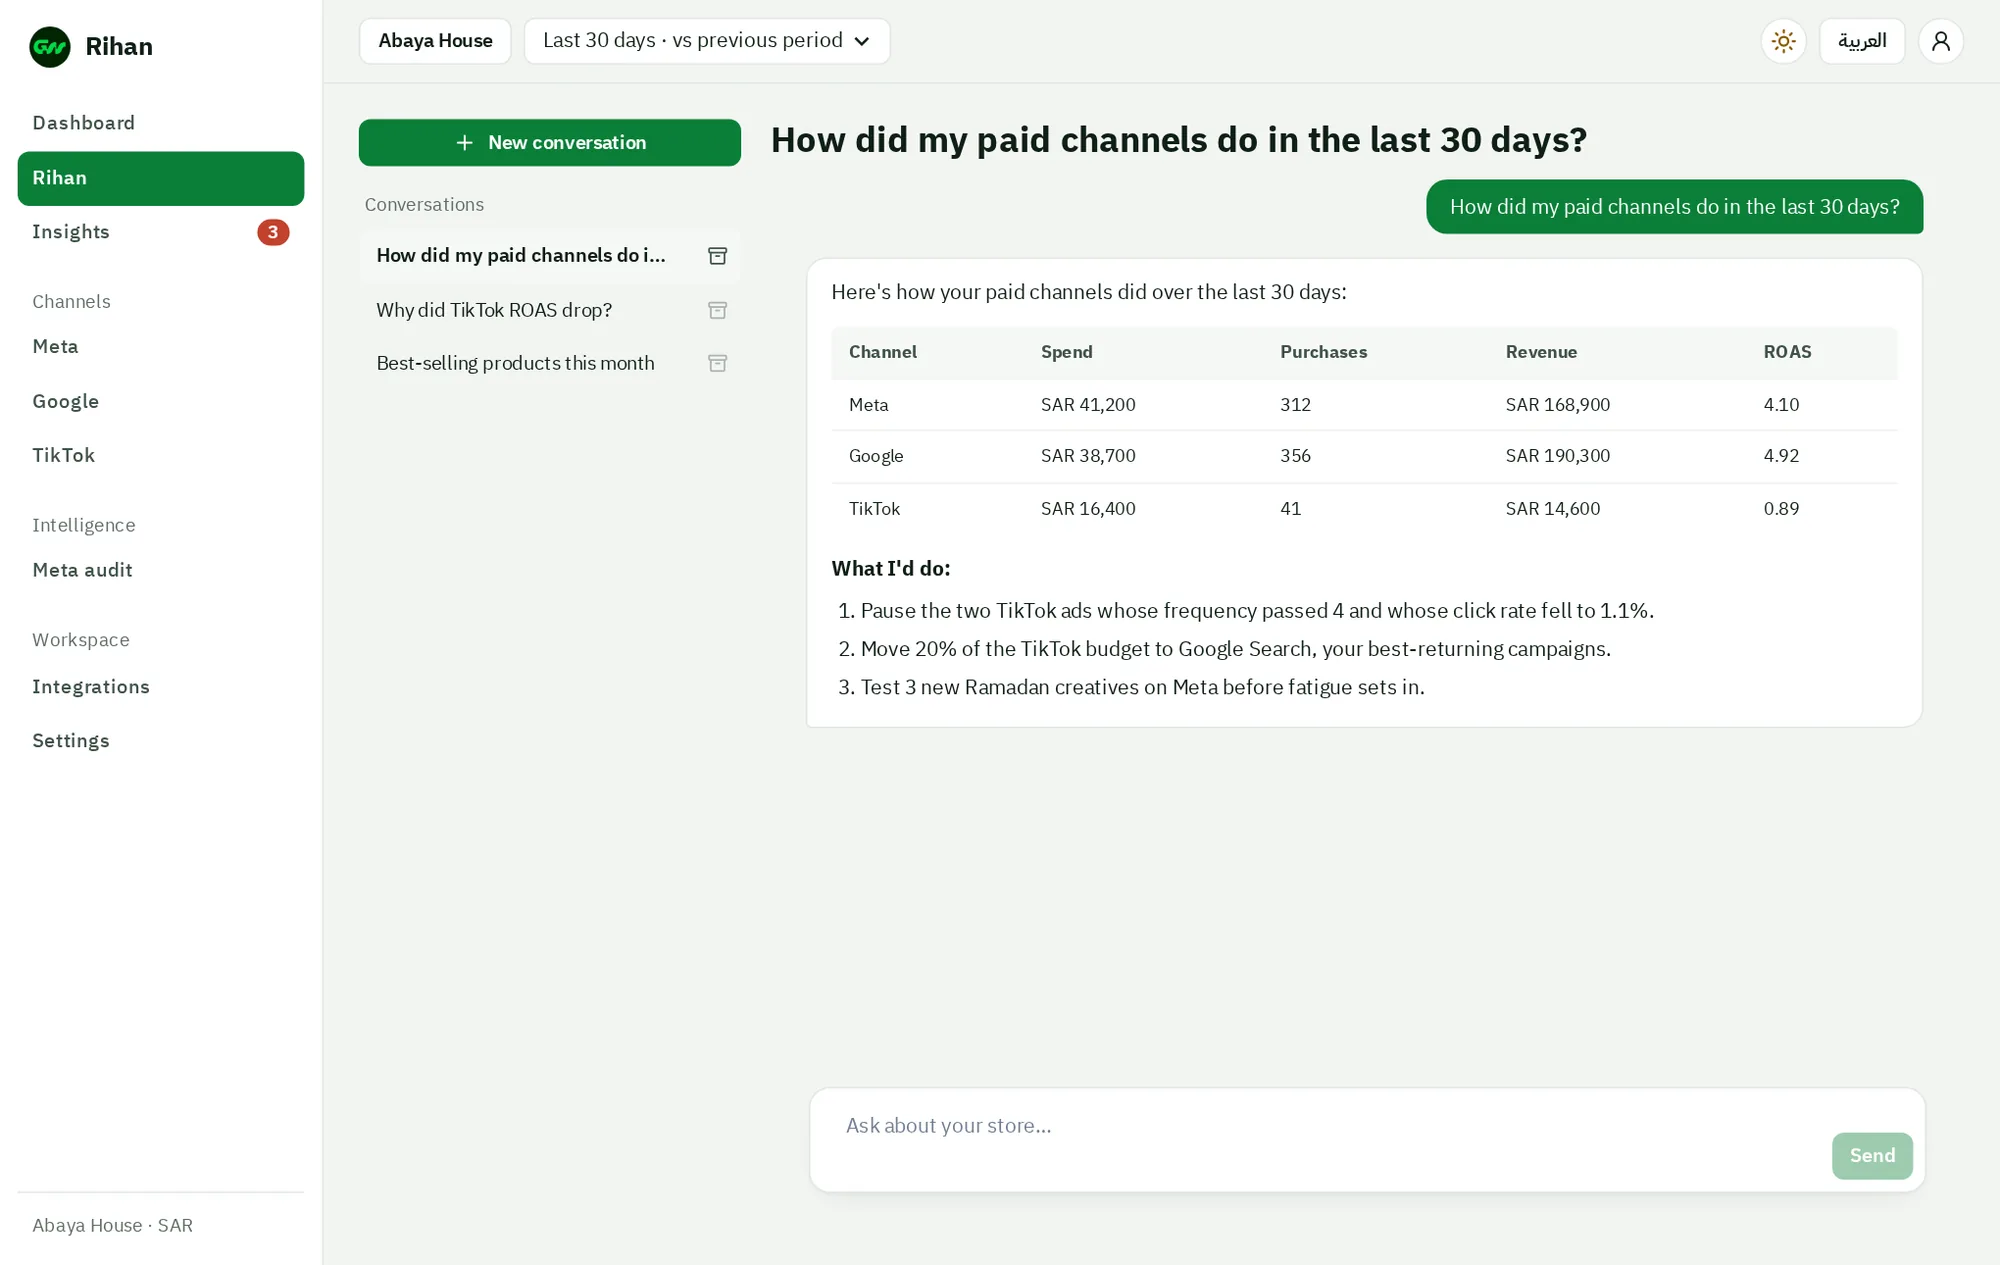This screenshot has width=2000, height=1265.
Task: Click the Google row's 4.92 ROAS value
Action: (x=1781, y=456)
